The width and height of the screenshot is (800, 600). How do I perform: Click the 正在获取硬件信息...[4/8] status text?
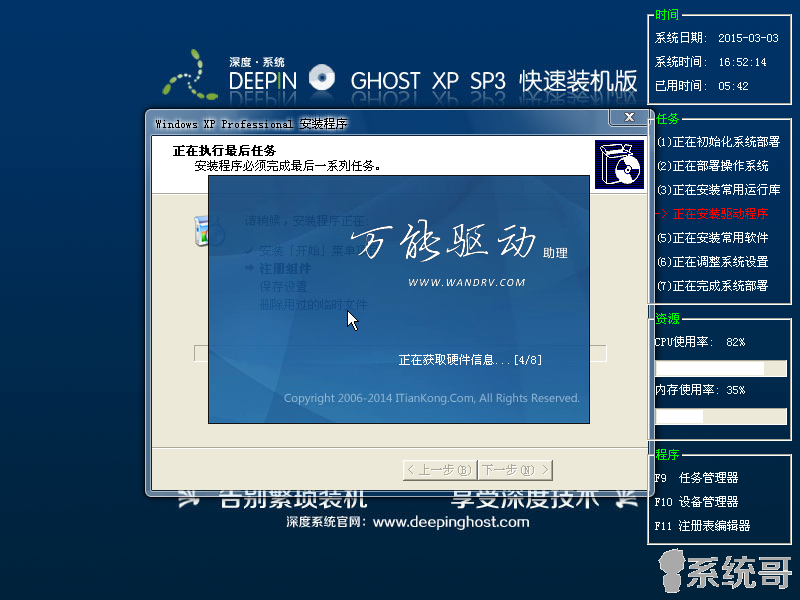[470, 360]
